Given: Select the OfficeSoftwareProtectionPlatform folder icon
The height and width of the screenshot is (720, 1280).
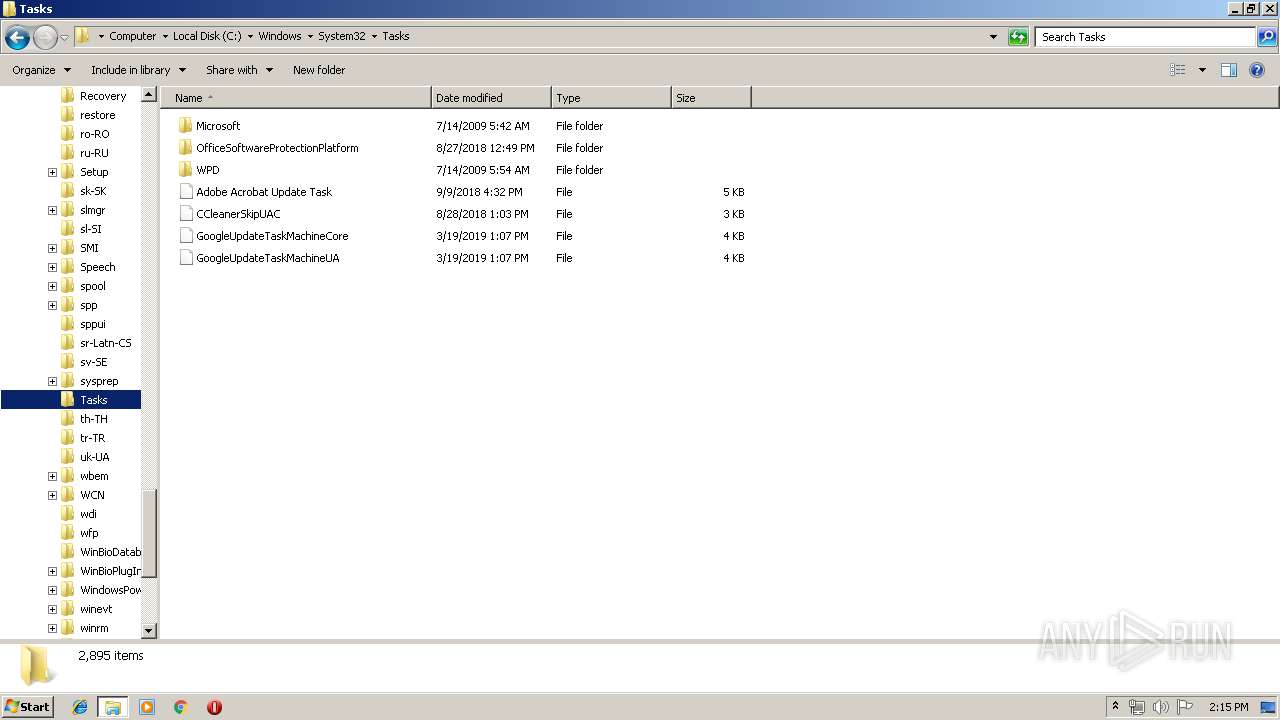Looking at the screenshot, I should [x=185, y=148].
